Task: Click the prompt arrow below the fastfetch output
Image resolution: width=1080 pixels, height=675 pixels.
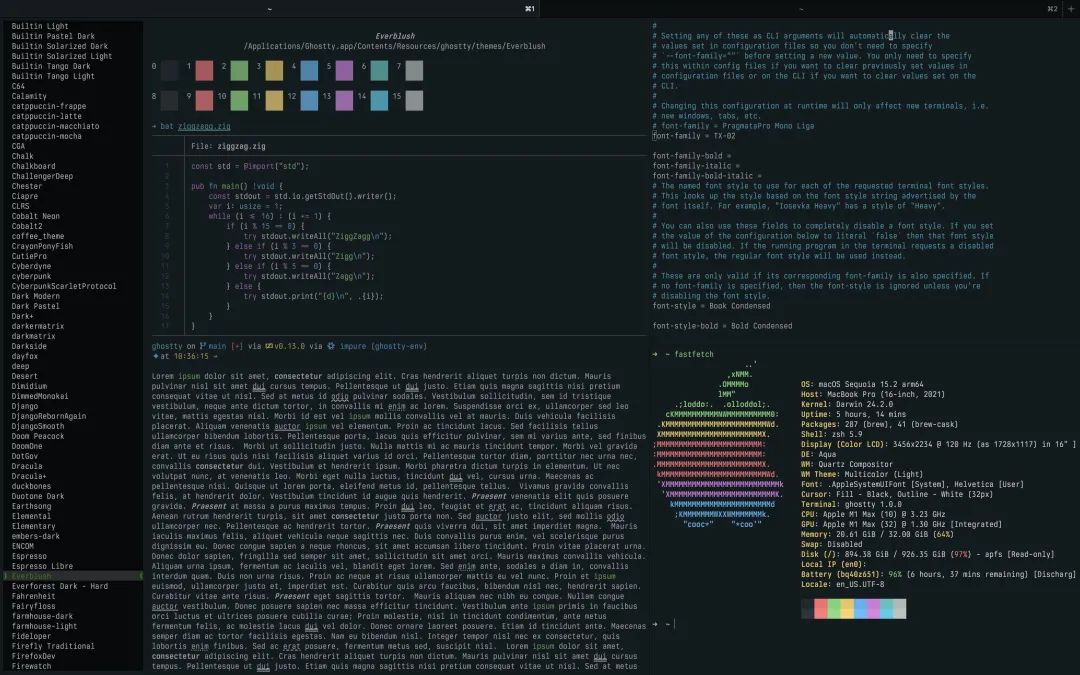Action: pos(654,624)
